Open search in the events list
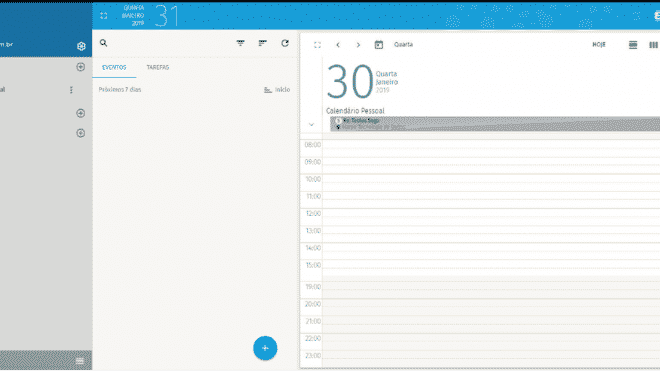 point(104,43)
